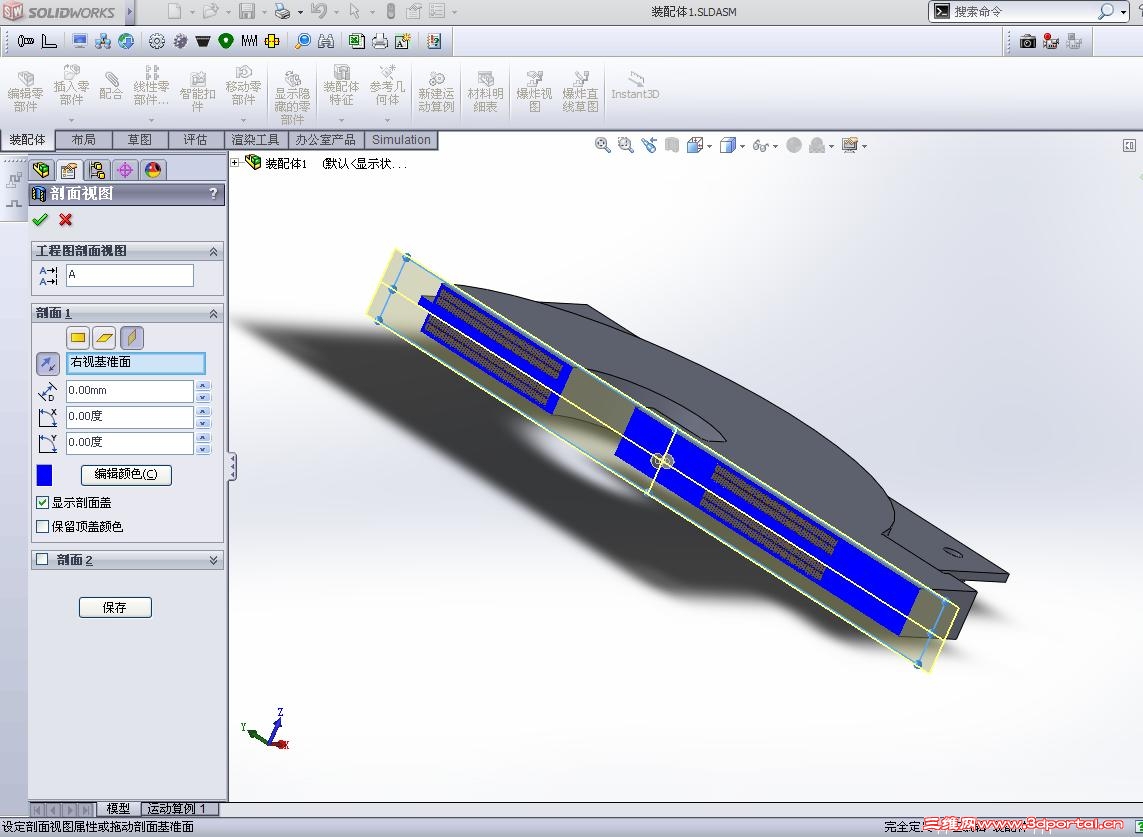Screen dimensions: 1143x837
Task: Collapse the 剖面 1 group
Action: (214, 314)
